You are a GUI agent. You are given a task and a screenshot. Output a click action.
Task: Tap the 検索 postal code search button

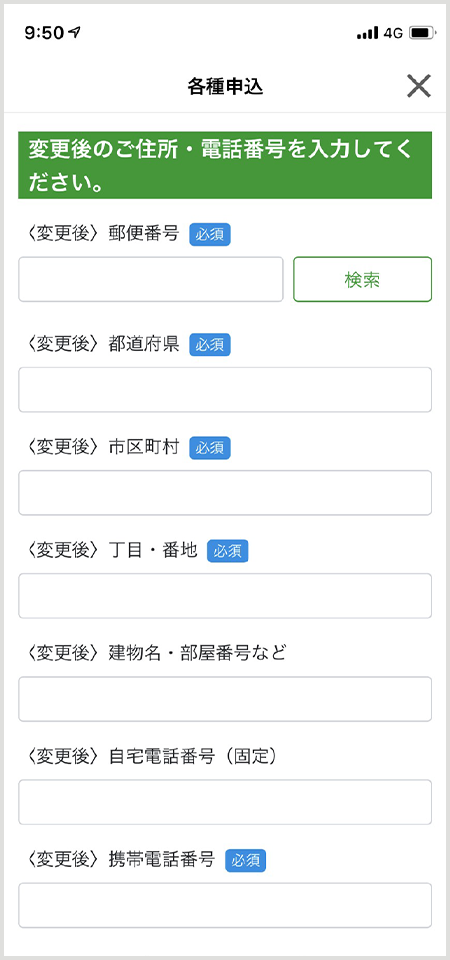[362, 279]
